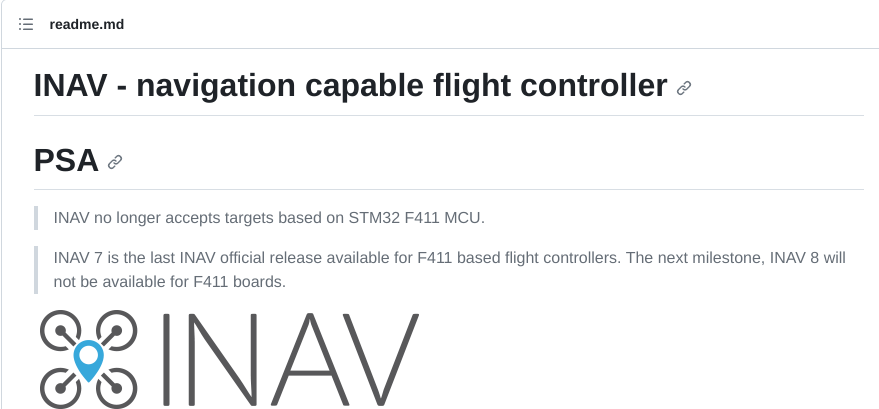Click the anchor link icon next to PSA
The width and height of the screenshot is (879, 409).
tap(115, 162)
